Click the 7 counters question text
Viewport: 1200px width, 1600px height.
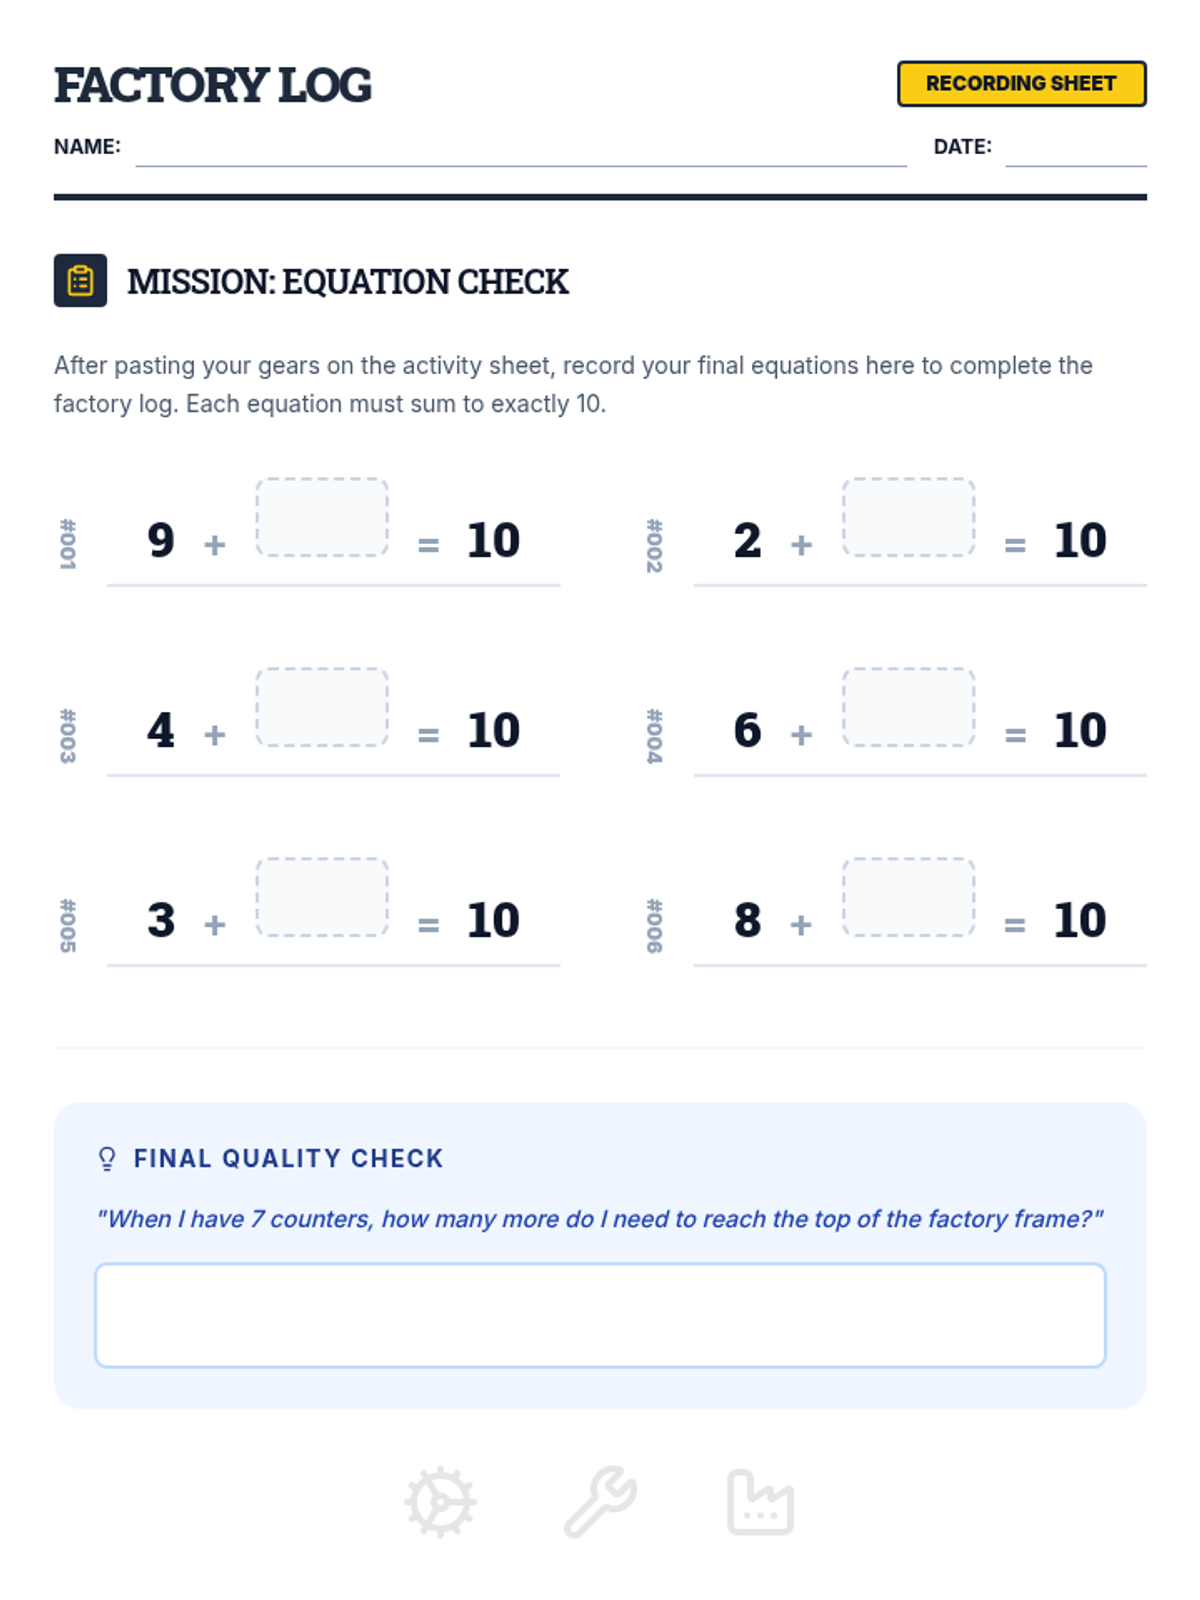[600, 1219]
